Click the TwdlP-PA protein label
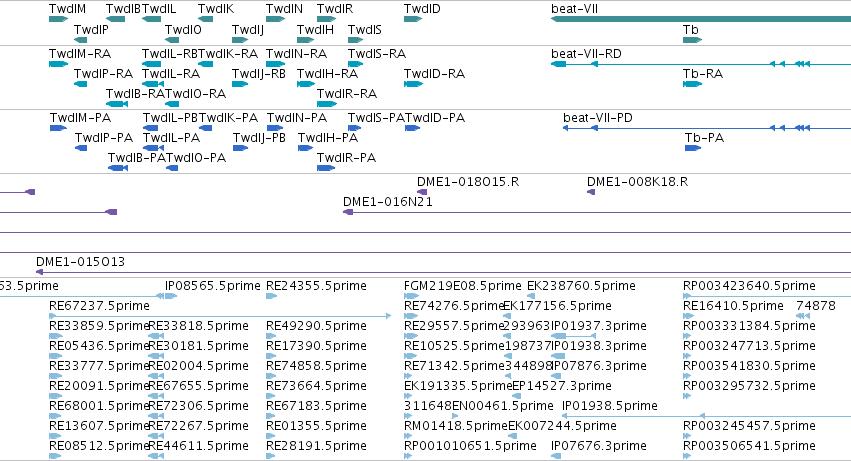The image size is (851, 461). tap(104, 138)
